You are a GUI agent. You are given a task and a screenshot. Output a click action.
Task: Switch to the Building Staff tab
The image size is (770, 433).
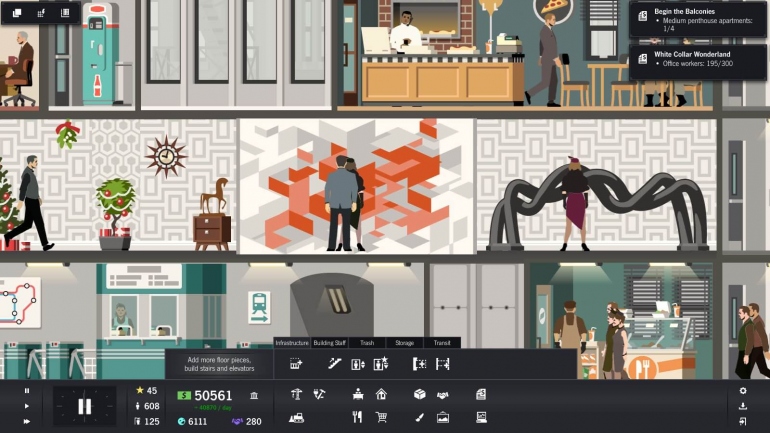[x=330, y=343]
